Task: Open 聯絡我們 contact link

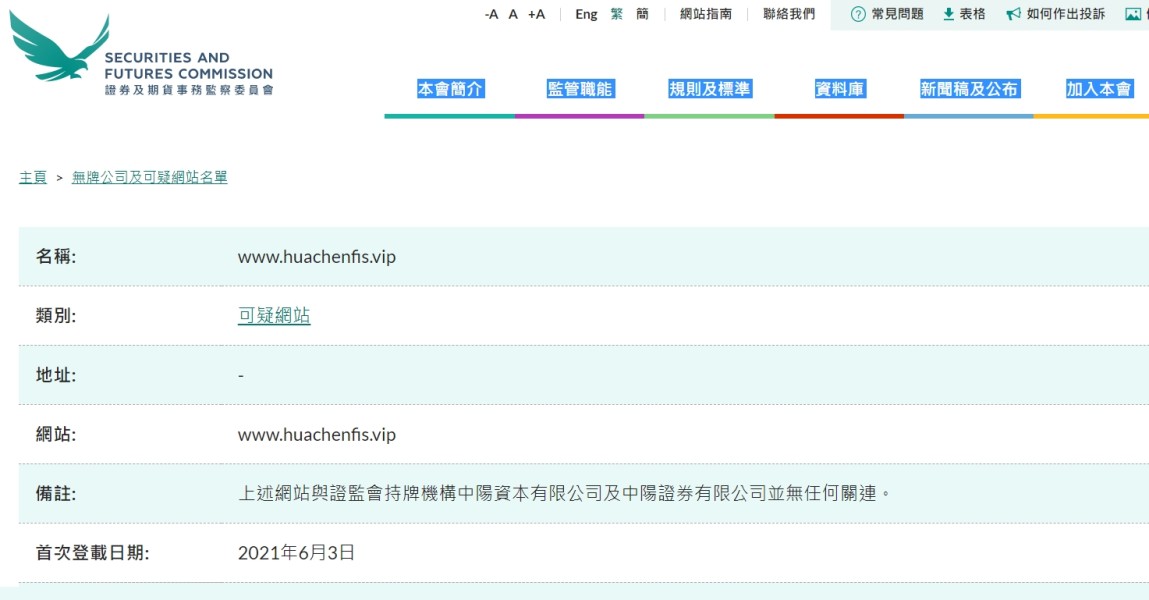Action: point(789,14)
